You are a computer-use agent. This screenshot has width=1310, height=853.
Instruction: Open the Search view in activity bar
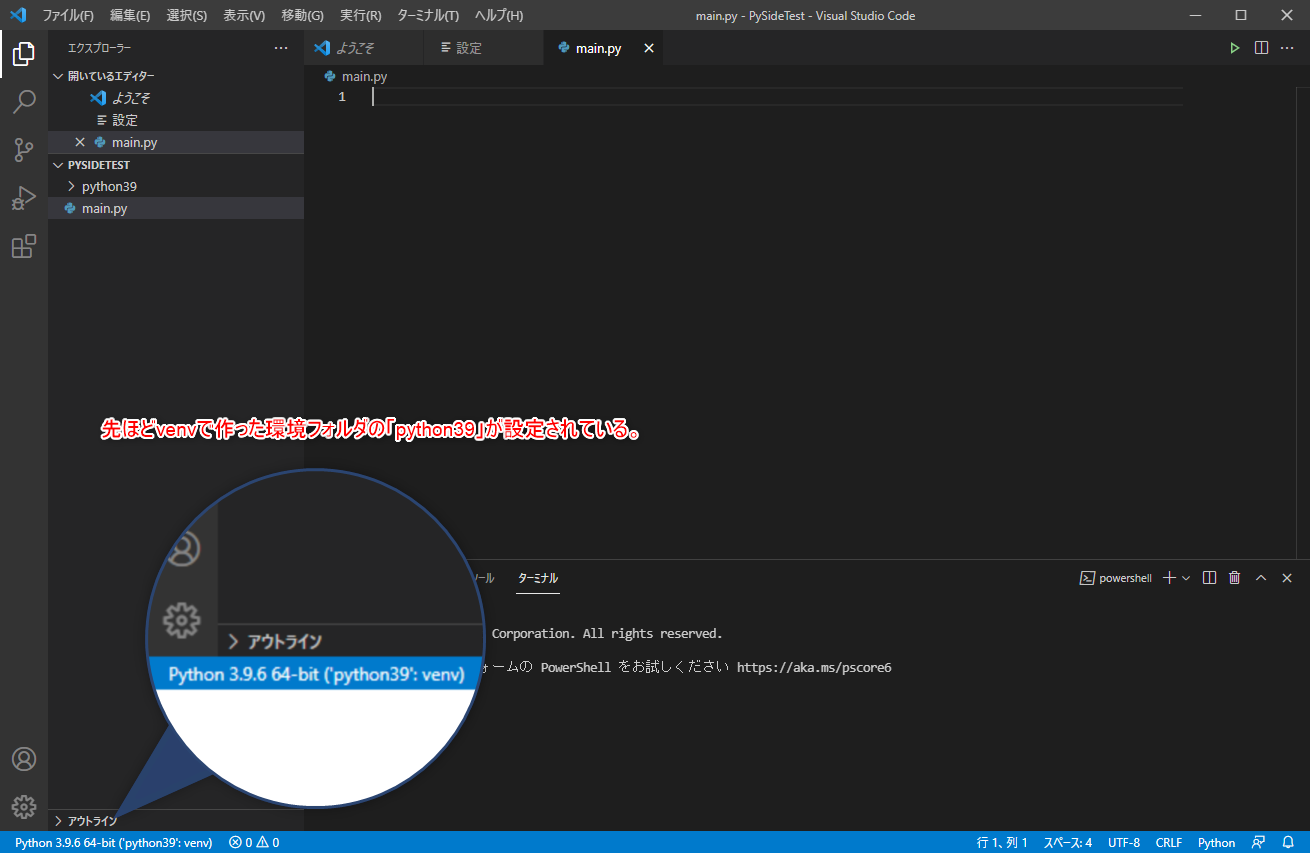(24, 102)
